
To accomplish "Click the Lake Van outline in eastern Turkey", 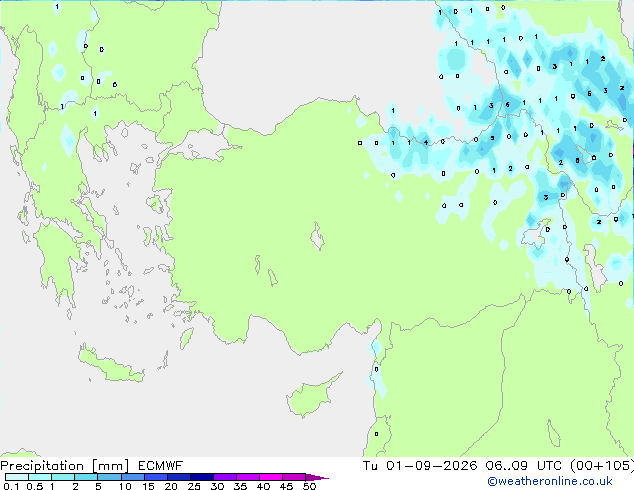I will click(x=537, y=234).
